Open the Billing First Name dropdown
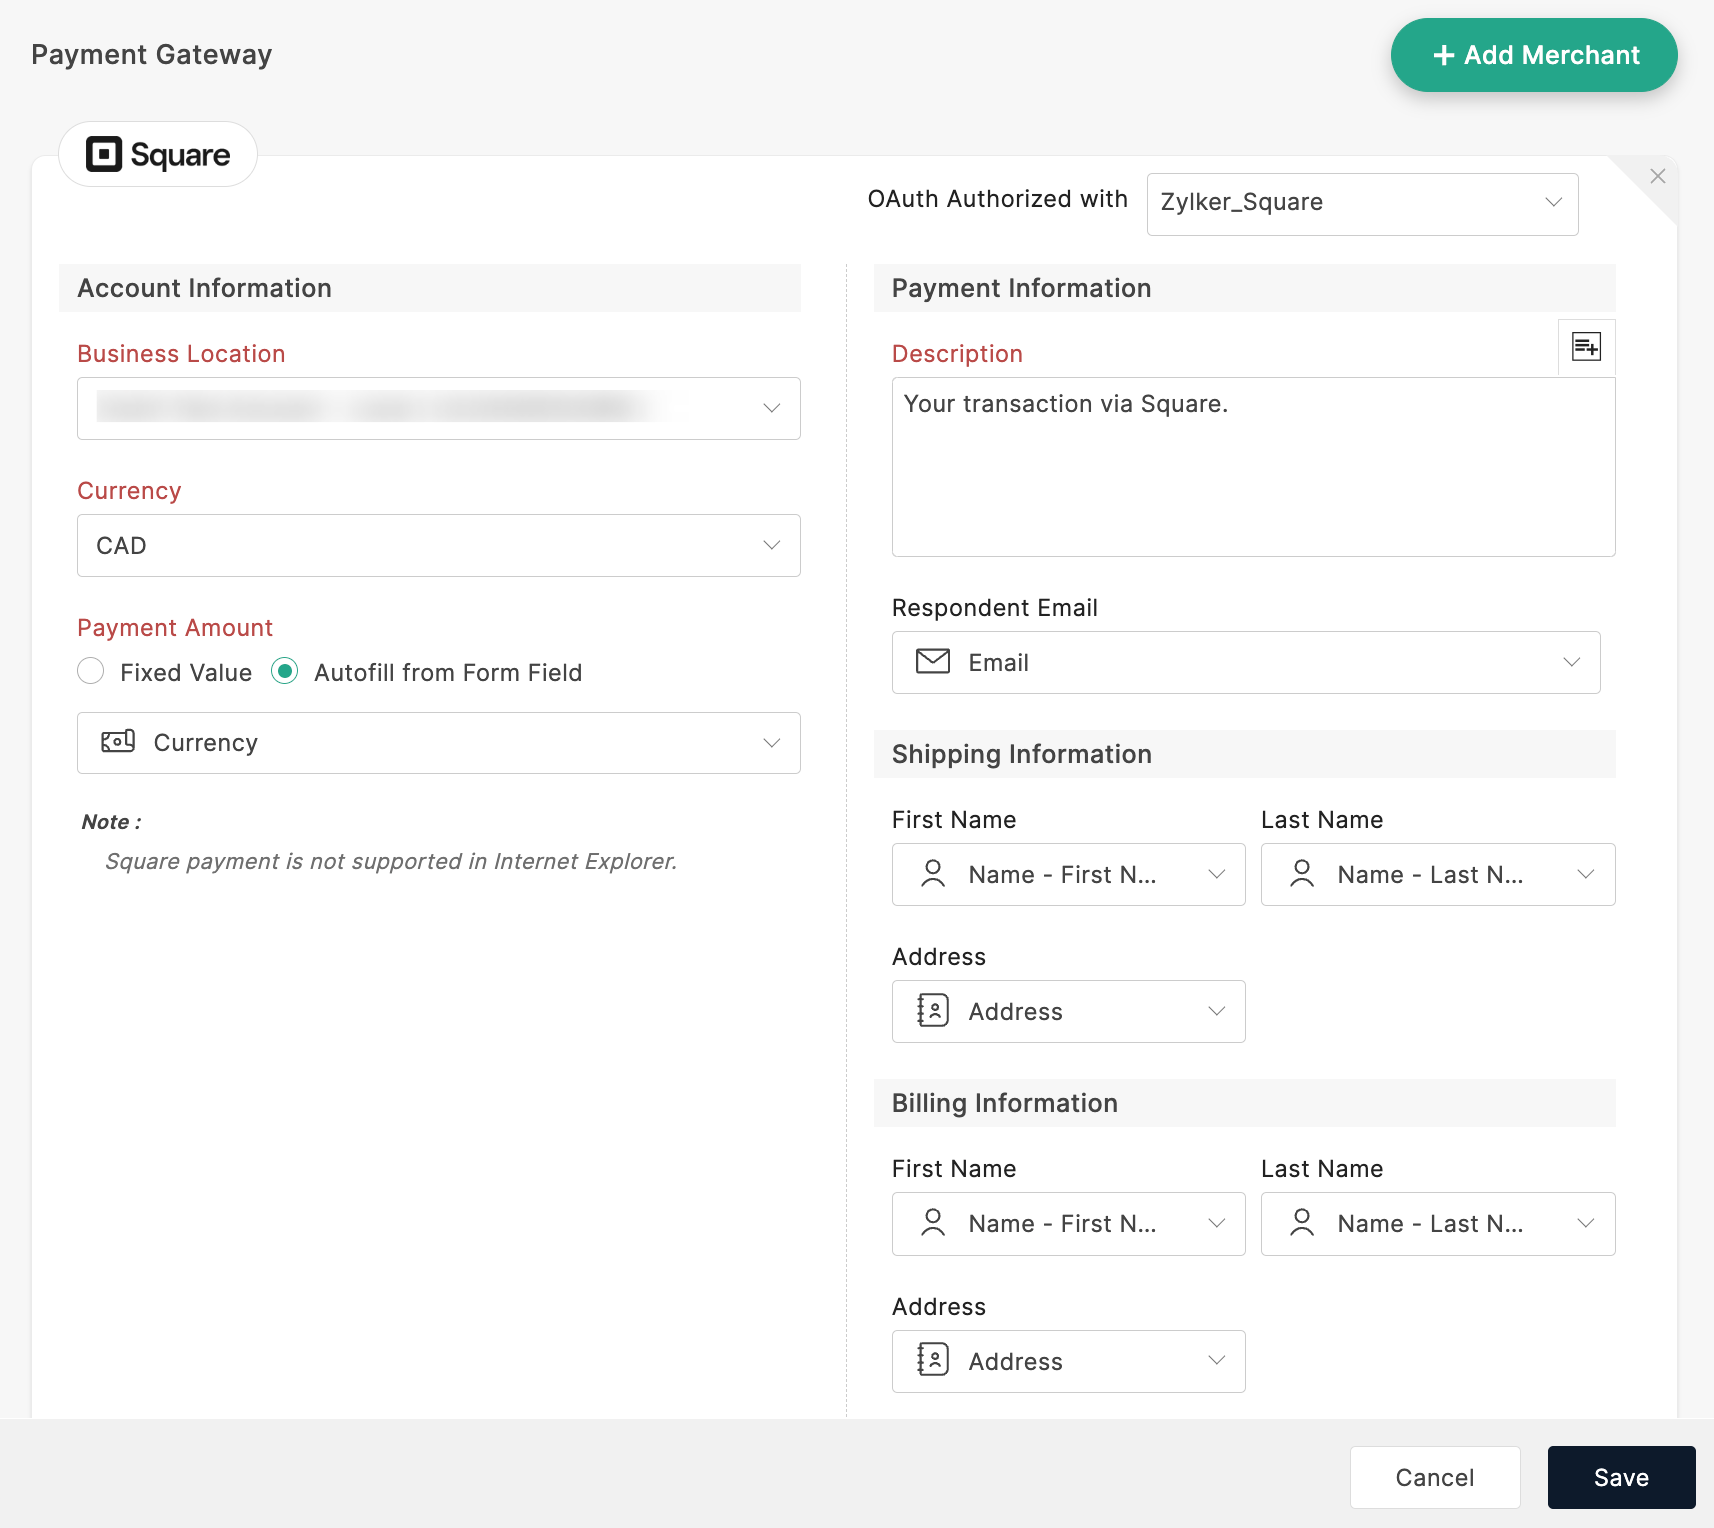Image resolution: width=1714 pixels, height=1528 pixels. pyautogui.click(x=1068, y=1223)
